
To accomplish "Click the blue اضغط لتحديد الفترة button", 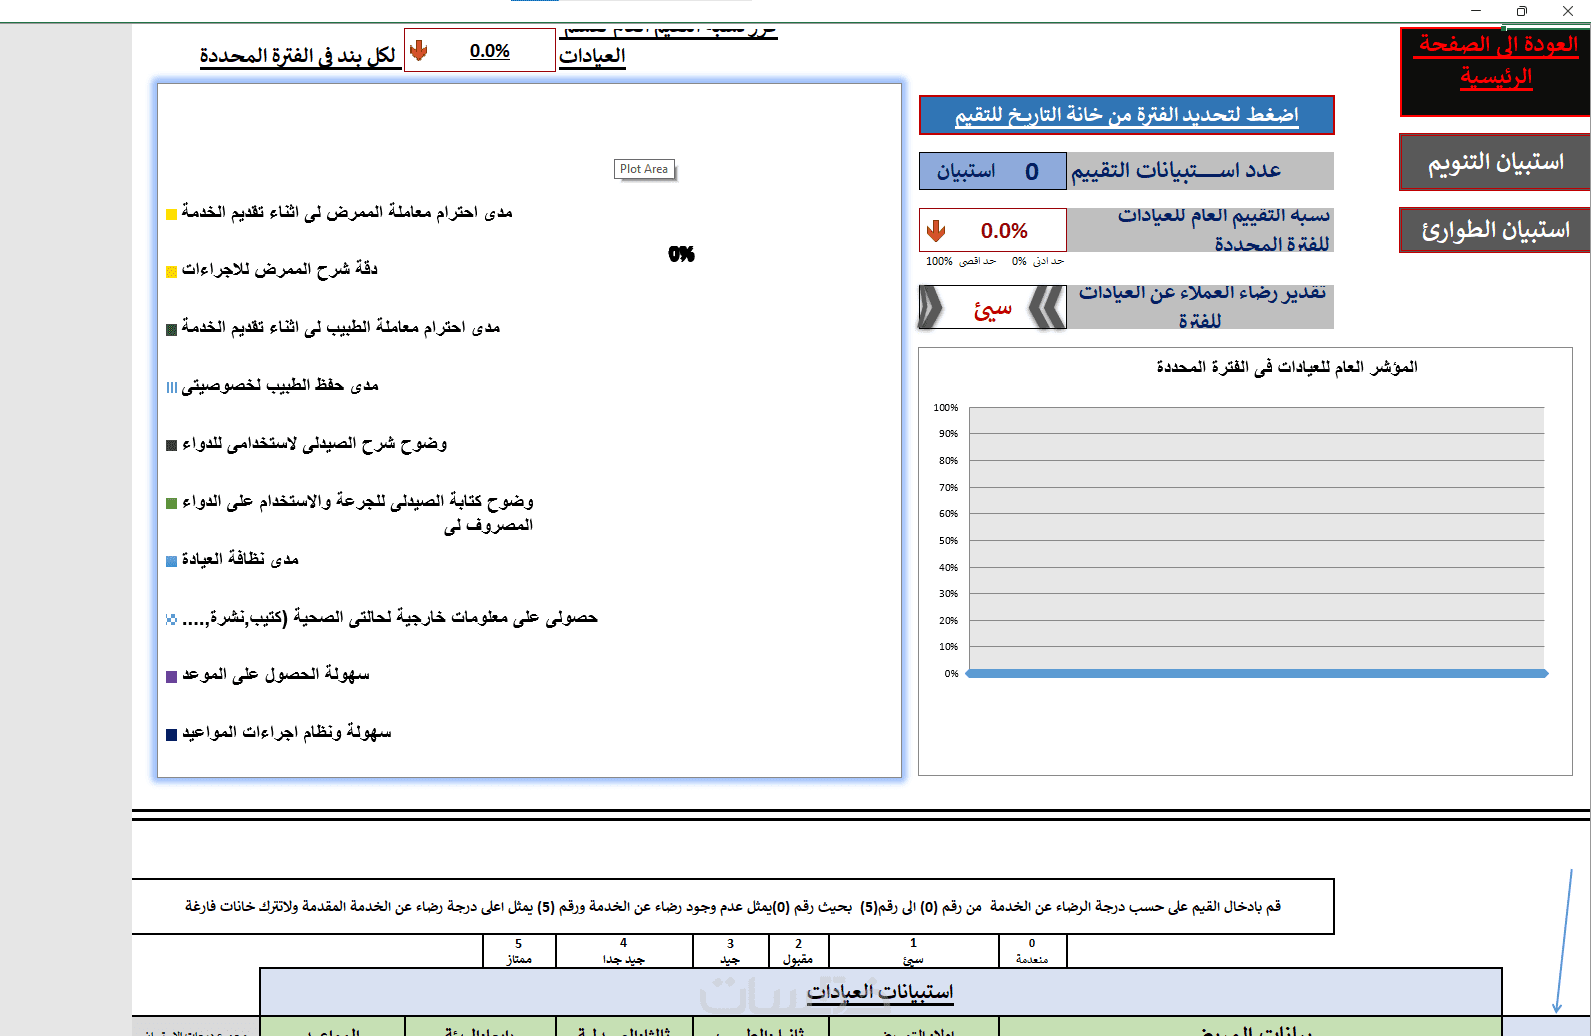I will coord(1126,115).
